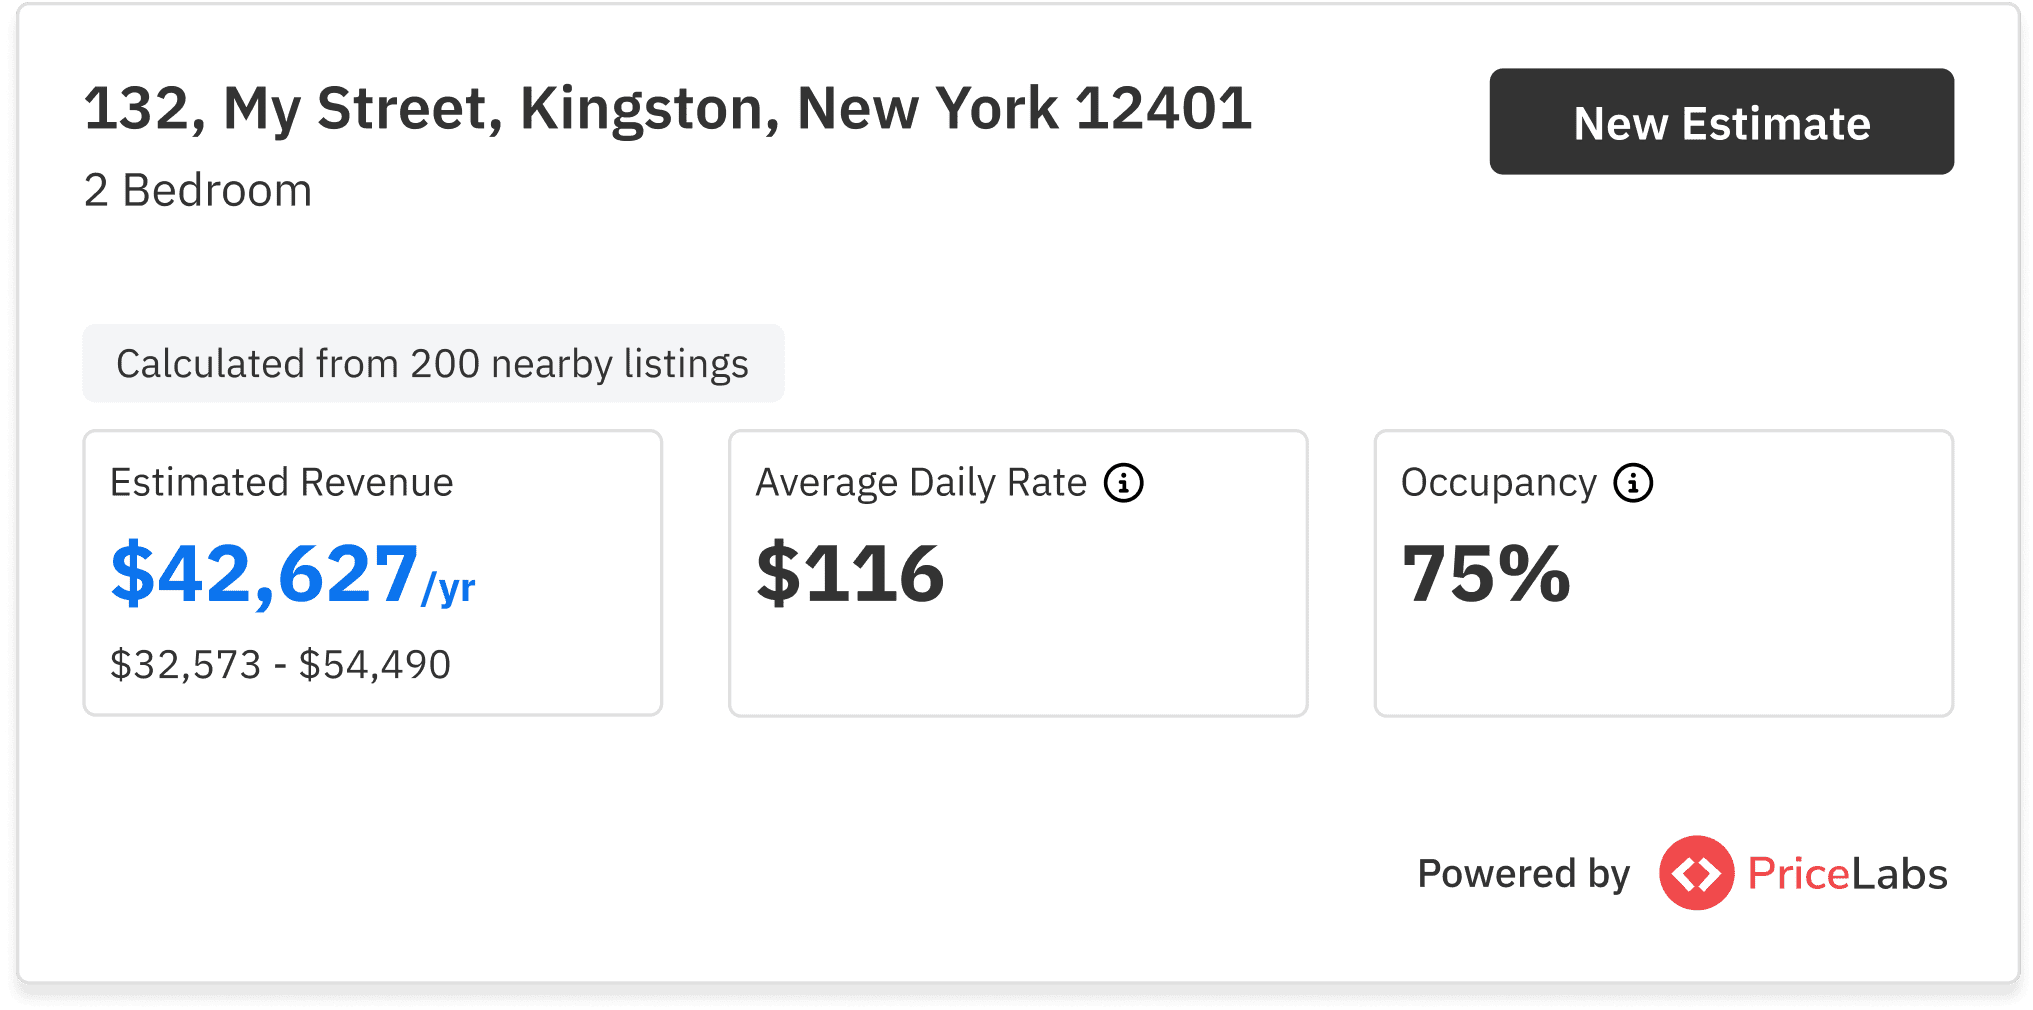Screen dimensions: 2033x1010
Task: Select the 75% occupancy value
Action: [1486, 574]
